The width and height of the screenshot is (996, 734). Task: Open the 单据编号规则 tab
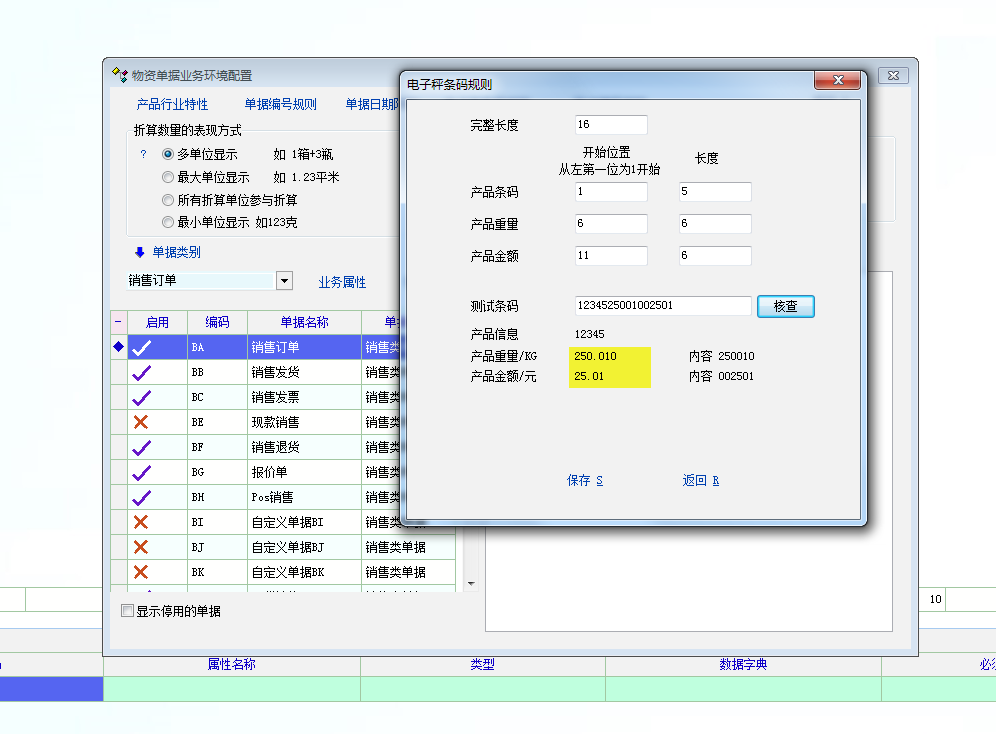(x=280, y=104)
